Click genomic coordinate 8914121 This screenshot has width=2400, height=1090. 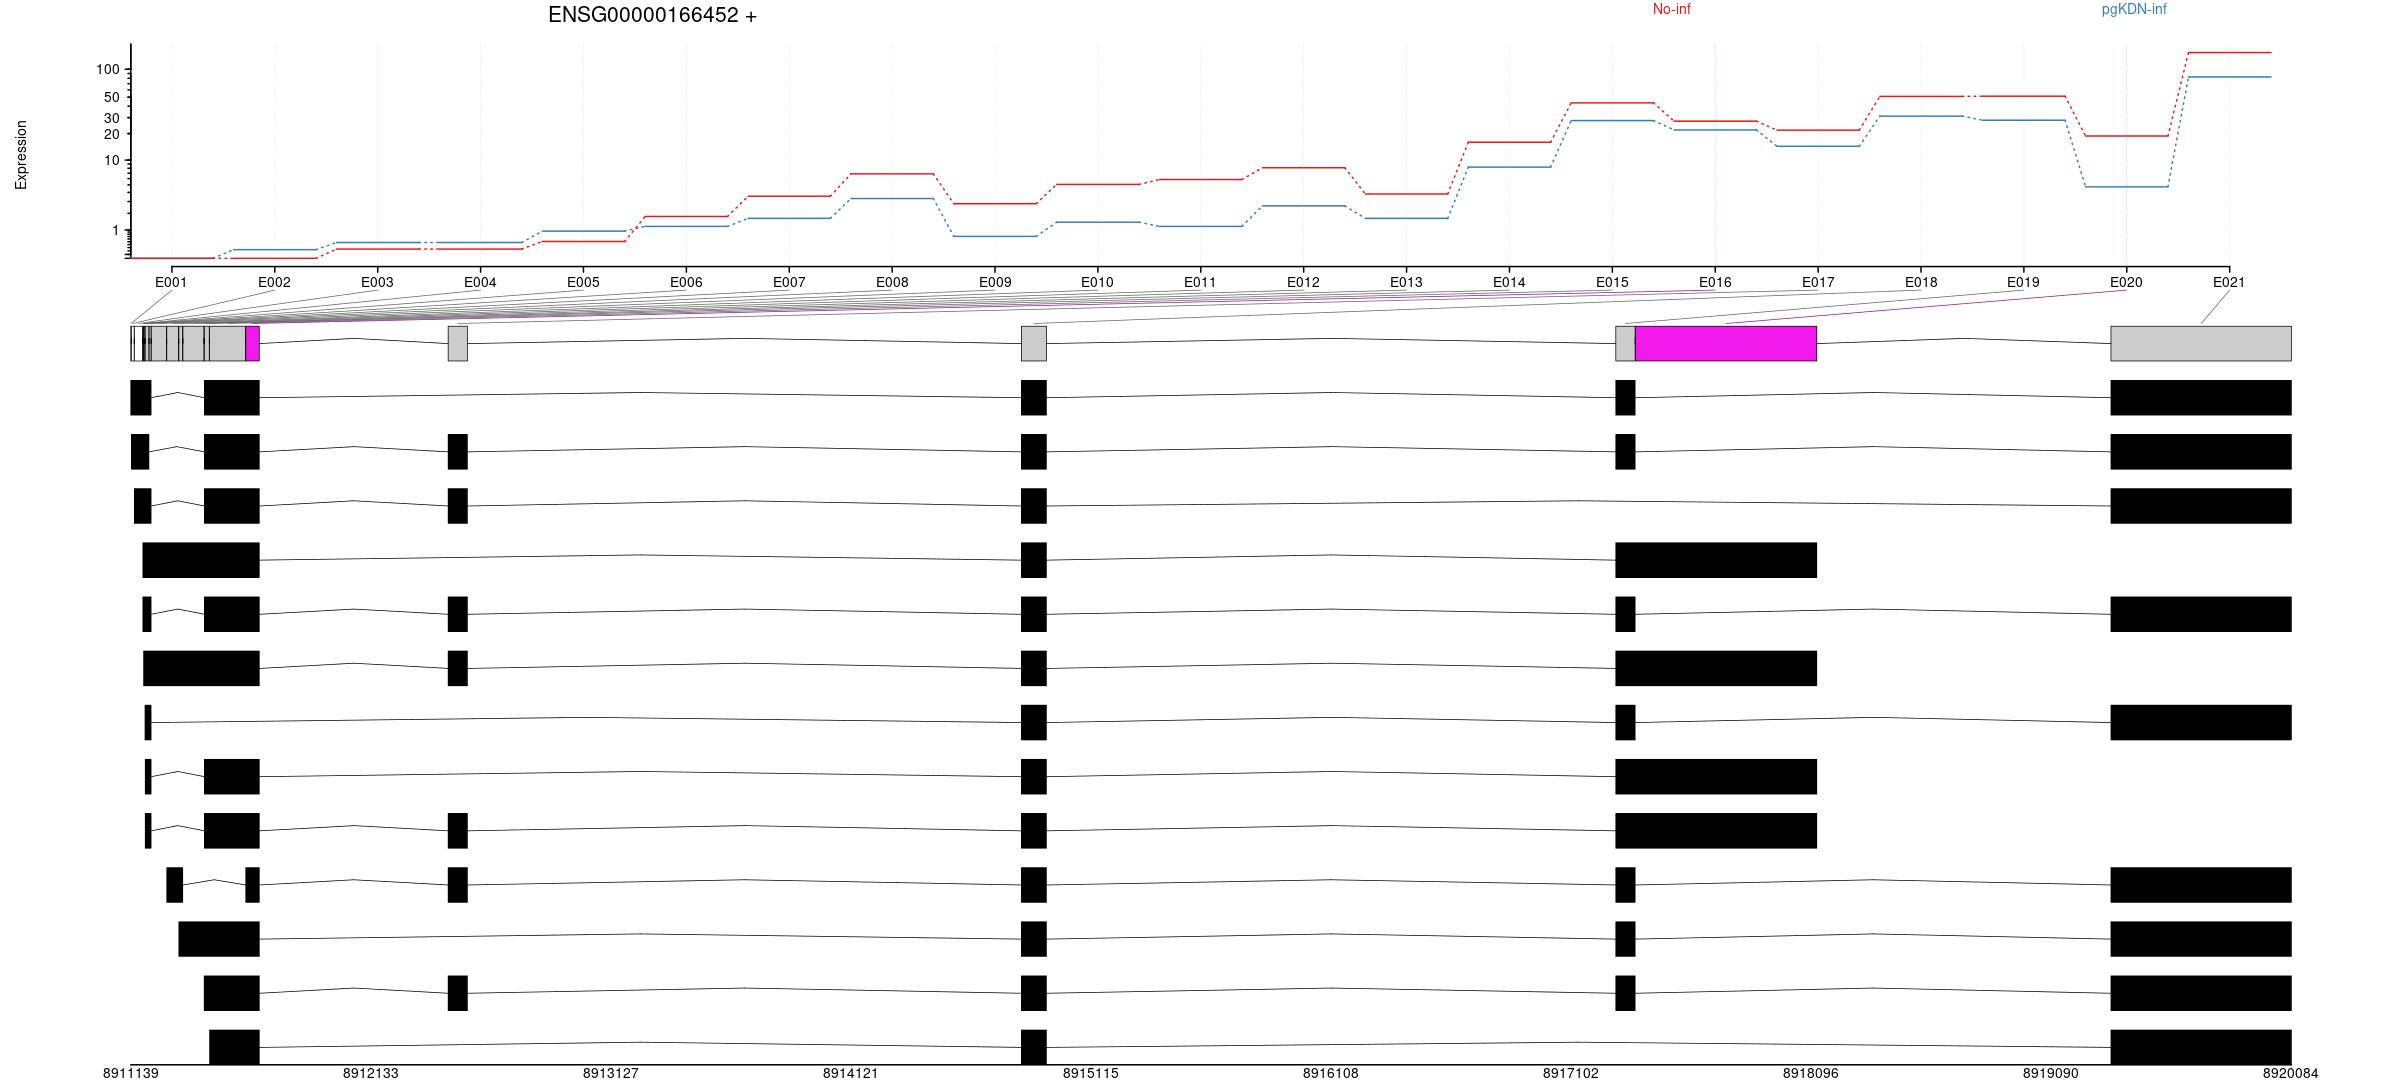(x=851, y=1073)
